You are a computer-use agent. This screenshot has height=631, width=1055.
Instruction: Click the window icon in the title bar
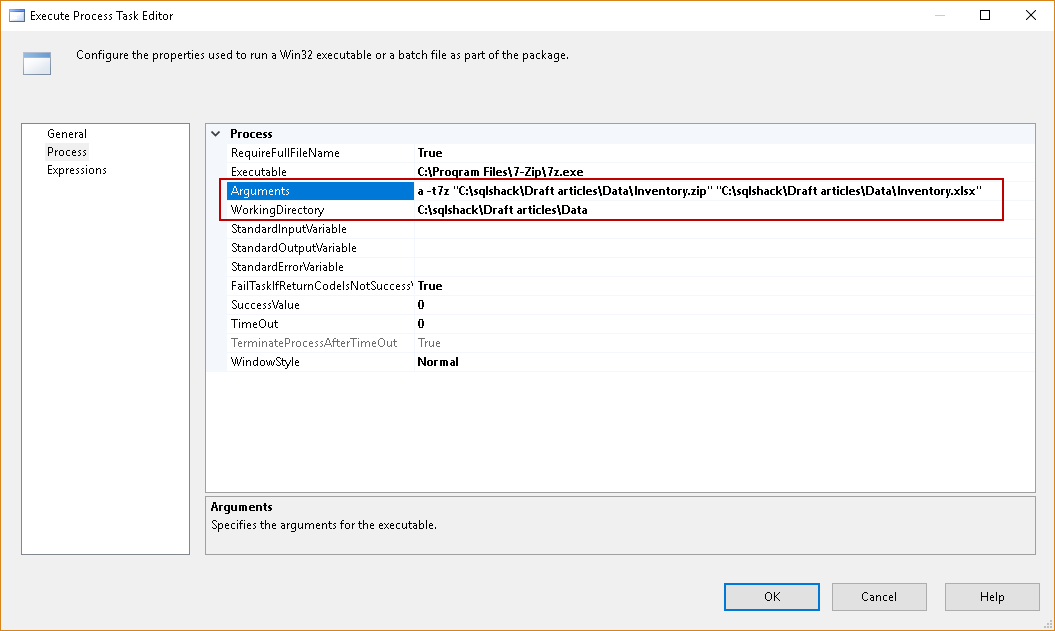point(16,16)
